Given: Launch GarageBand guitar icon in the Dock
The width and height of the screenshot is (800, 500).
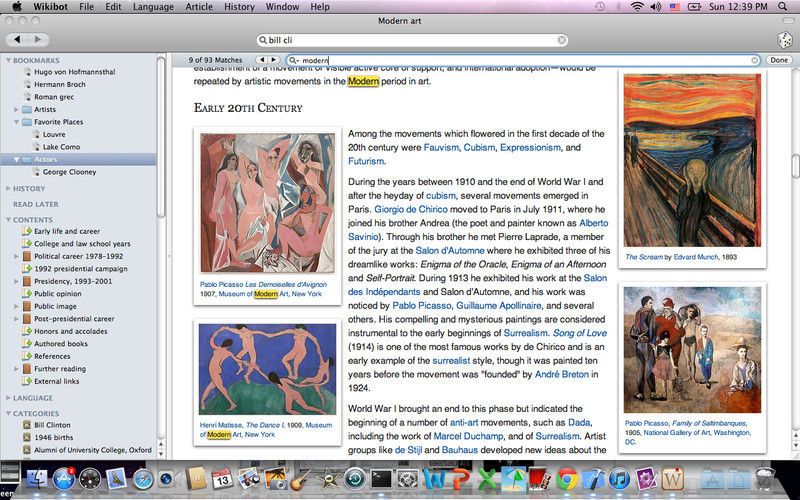Looking at the screenshot, I should click(302, 480).
